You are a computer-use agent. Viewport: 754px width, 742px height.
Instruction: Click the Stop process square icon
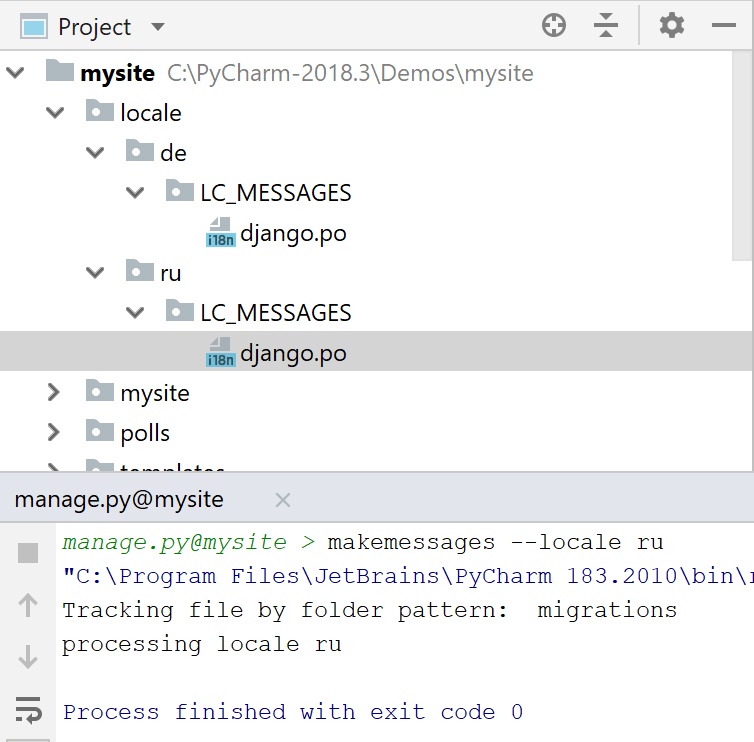[28, 553]
